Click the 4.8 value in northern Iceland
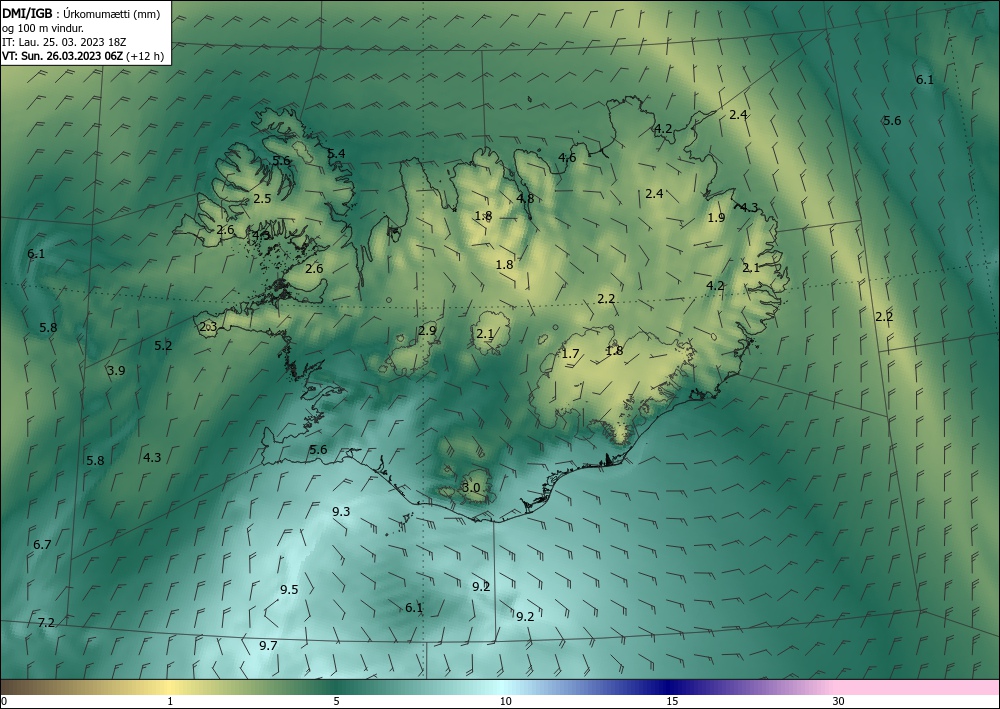This screenshot has width=1000, height=709. tap(525, 198)
